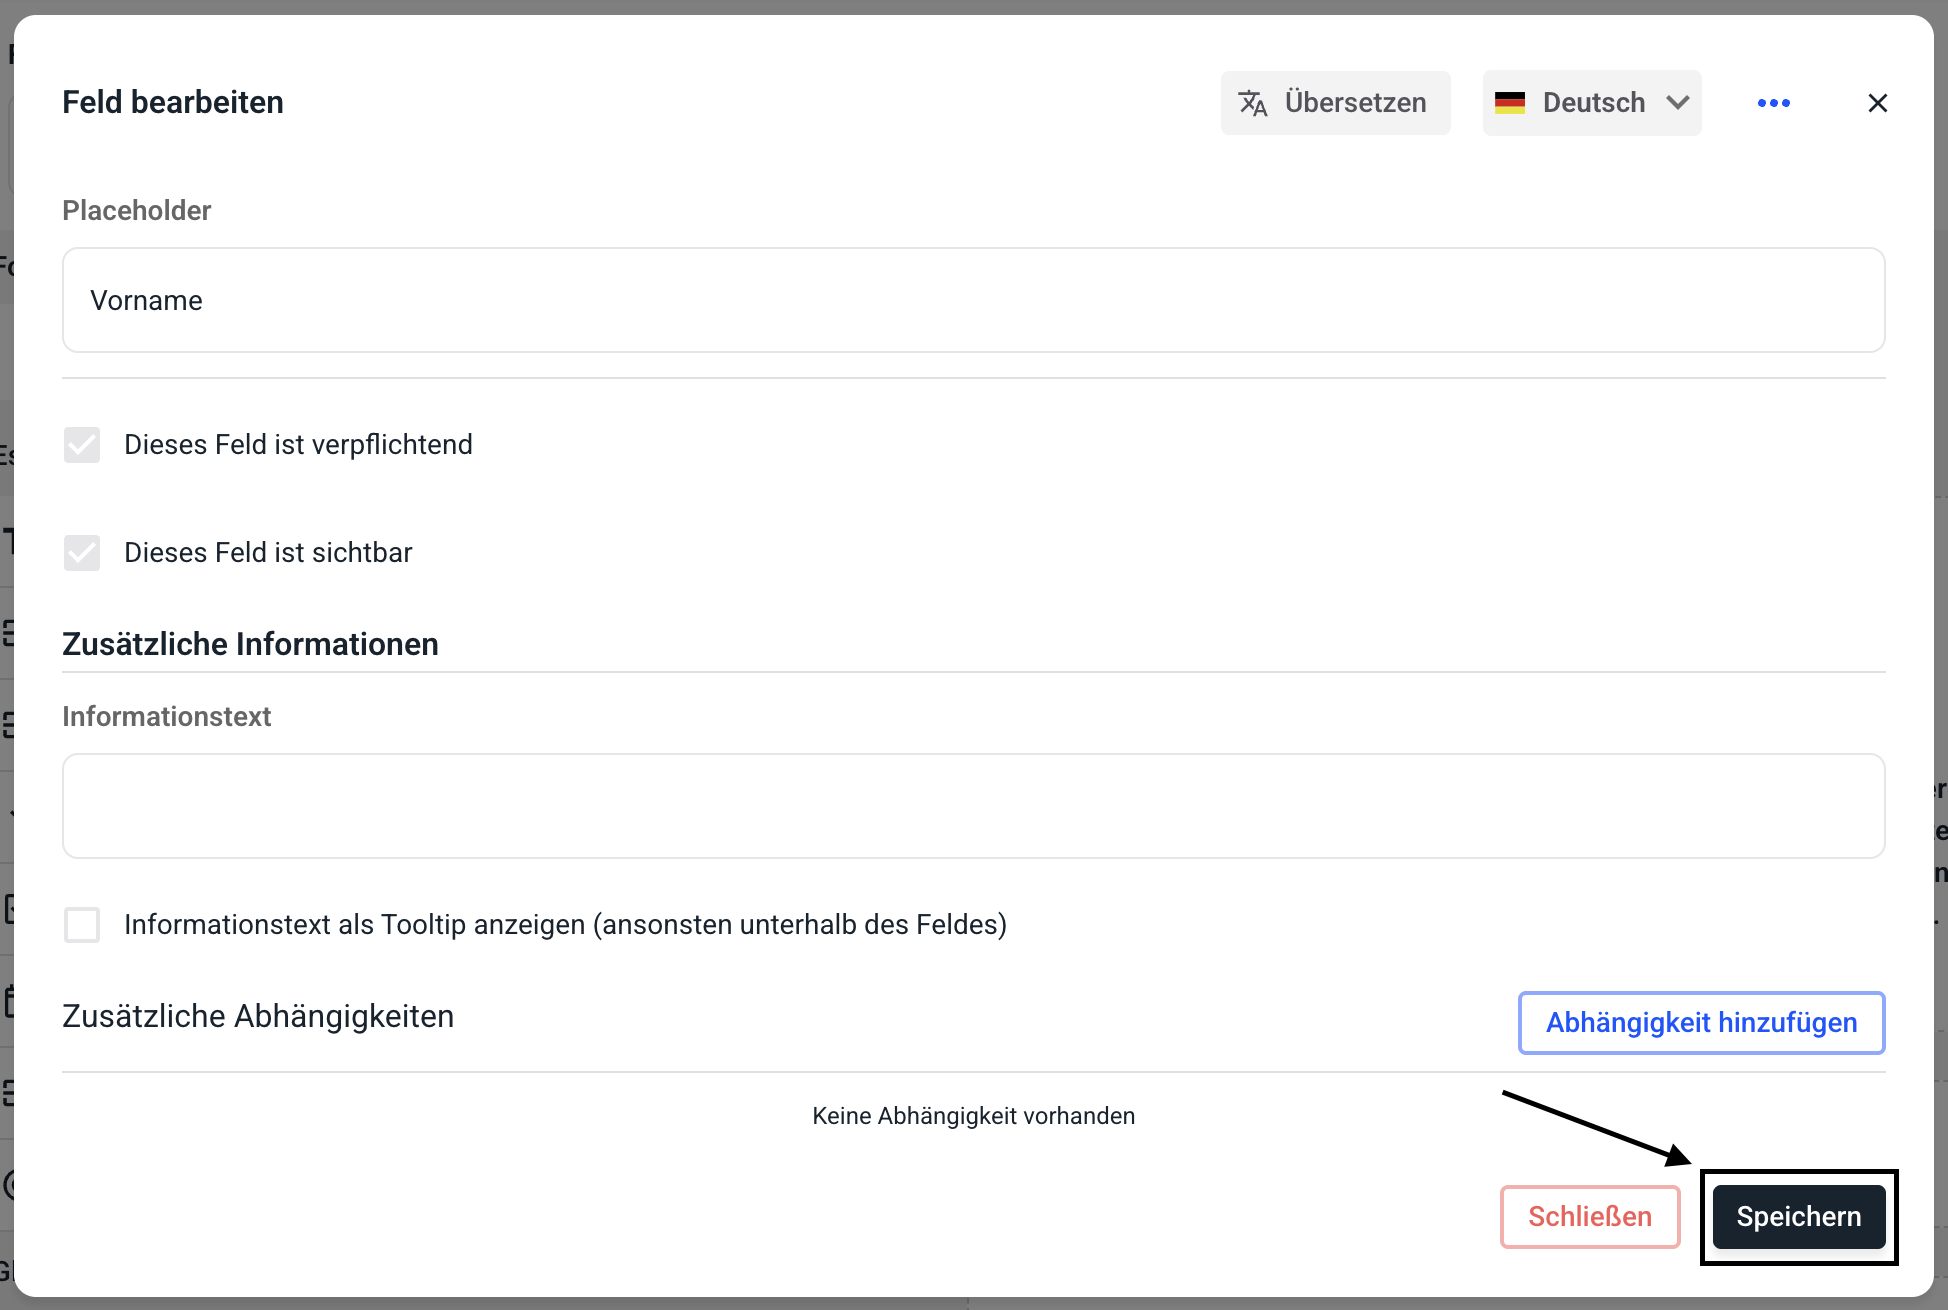Image resolution: width=1948 pixels, height=1310 pixels.
Task: Close the Feld bearbeiten dialog with X
Action: (x=1877, y=103)
